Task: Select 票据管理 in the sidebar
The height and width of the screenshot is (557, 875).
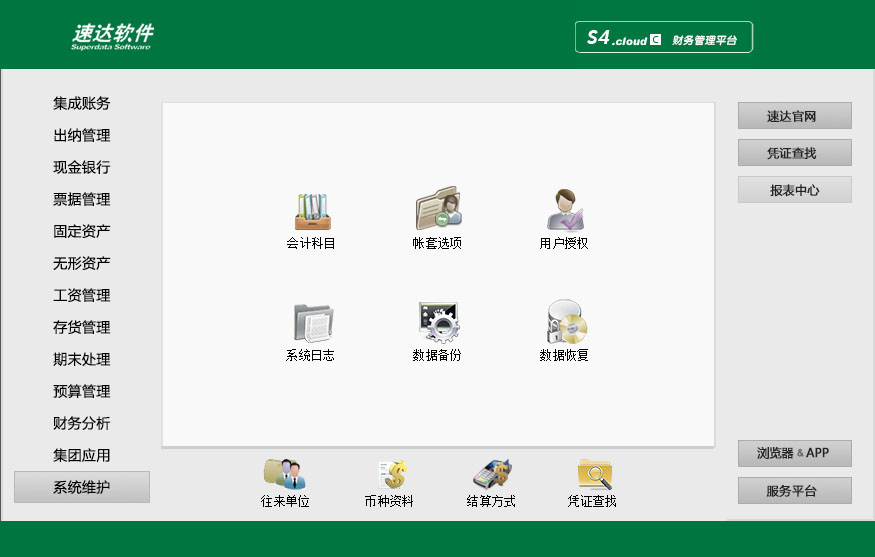Action: [x=81, y=199]
